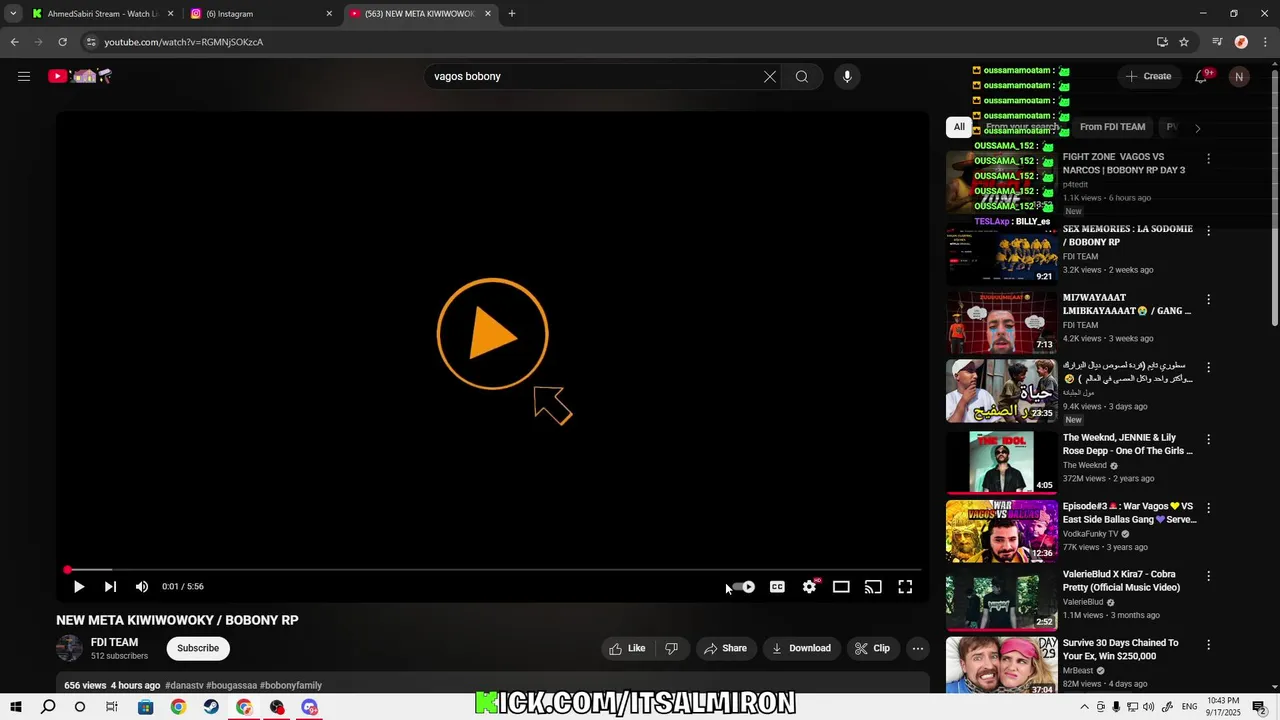
Task: Play the video from control bar
Action: pos(79,587)
